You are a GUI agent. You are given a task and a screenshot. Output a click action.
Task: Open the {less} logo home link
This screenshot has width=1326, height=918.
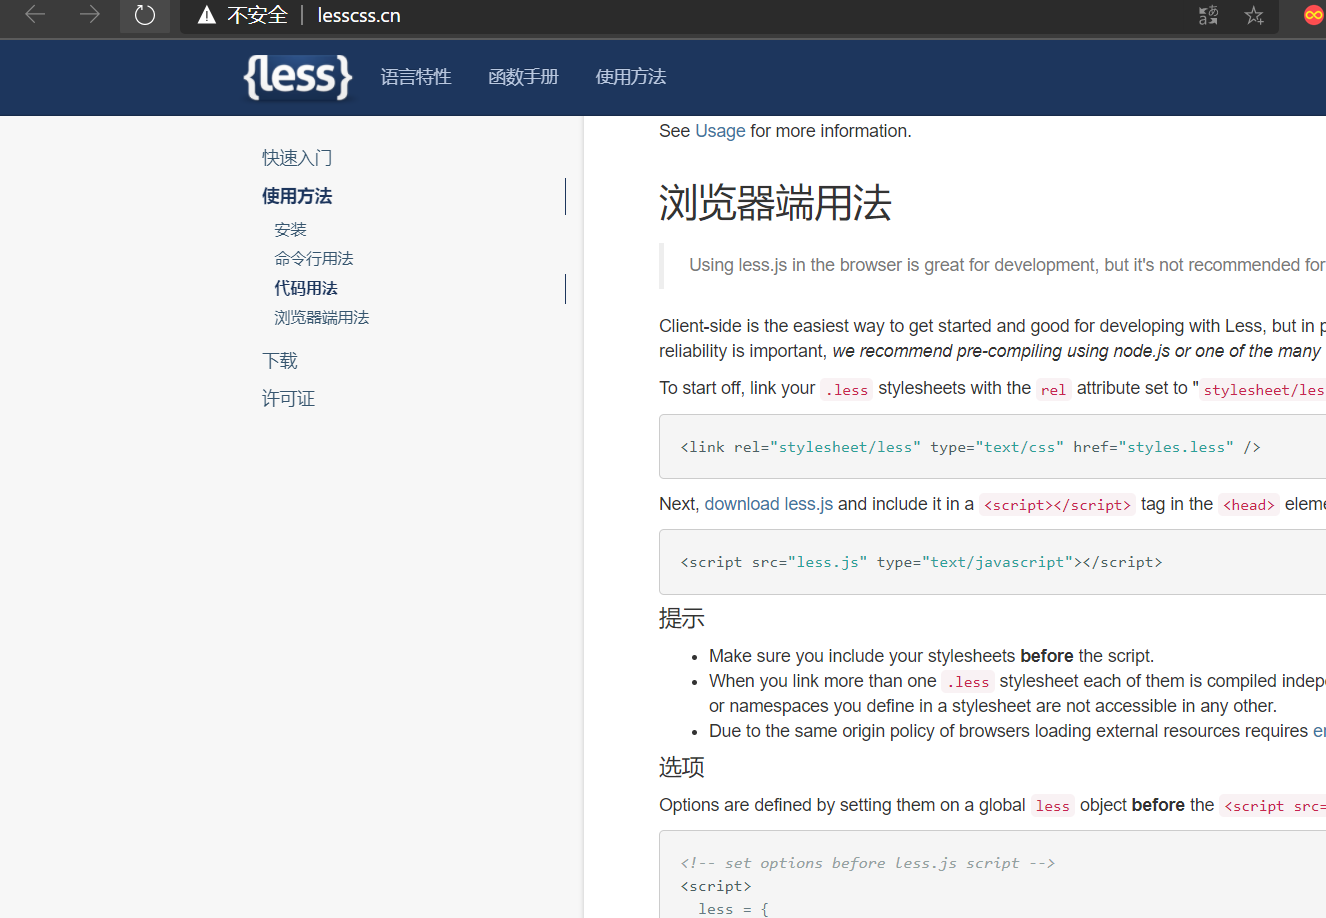pyautogui.click(x=298, y=77)
